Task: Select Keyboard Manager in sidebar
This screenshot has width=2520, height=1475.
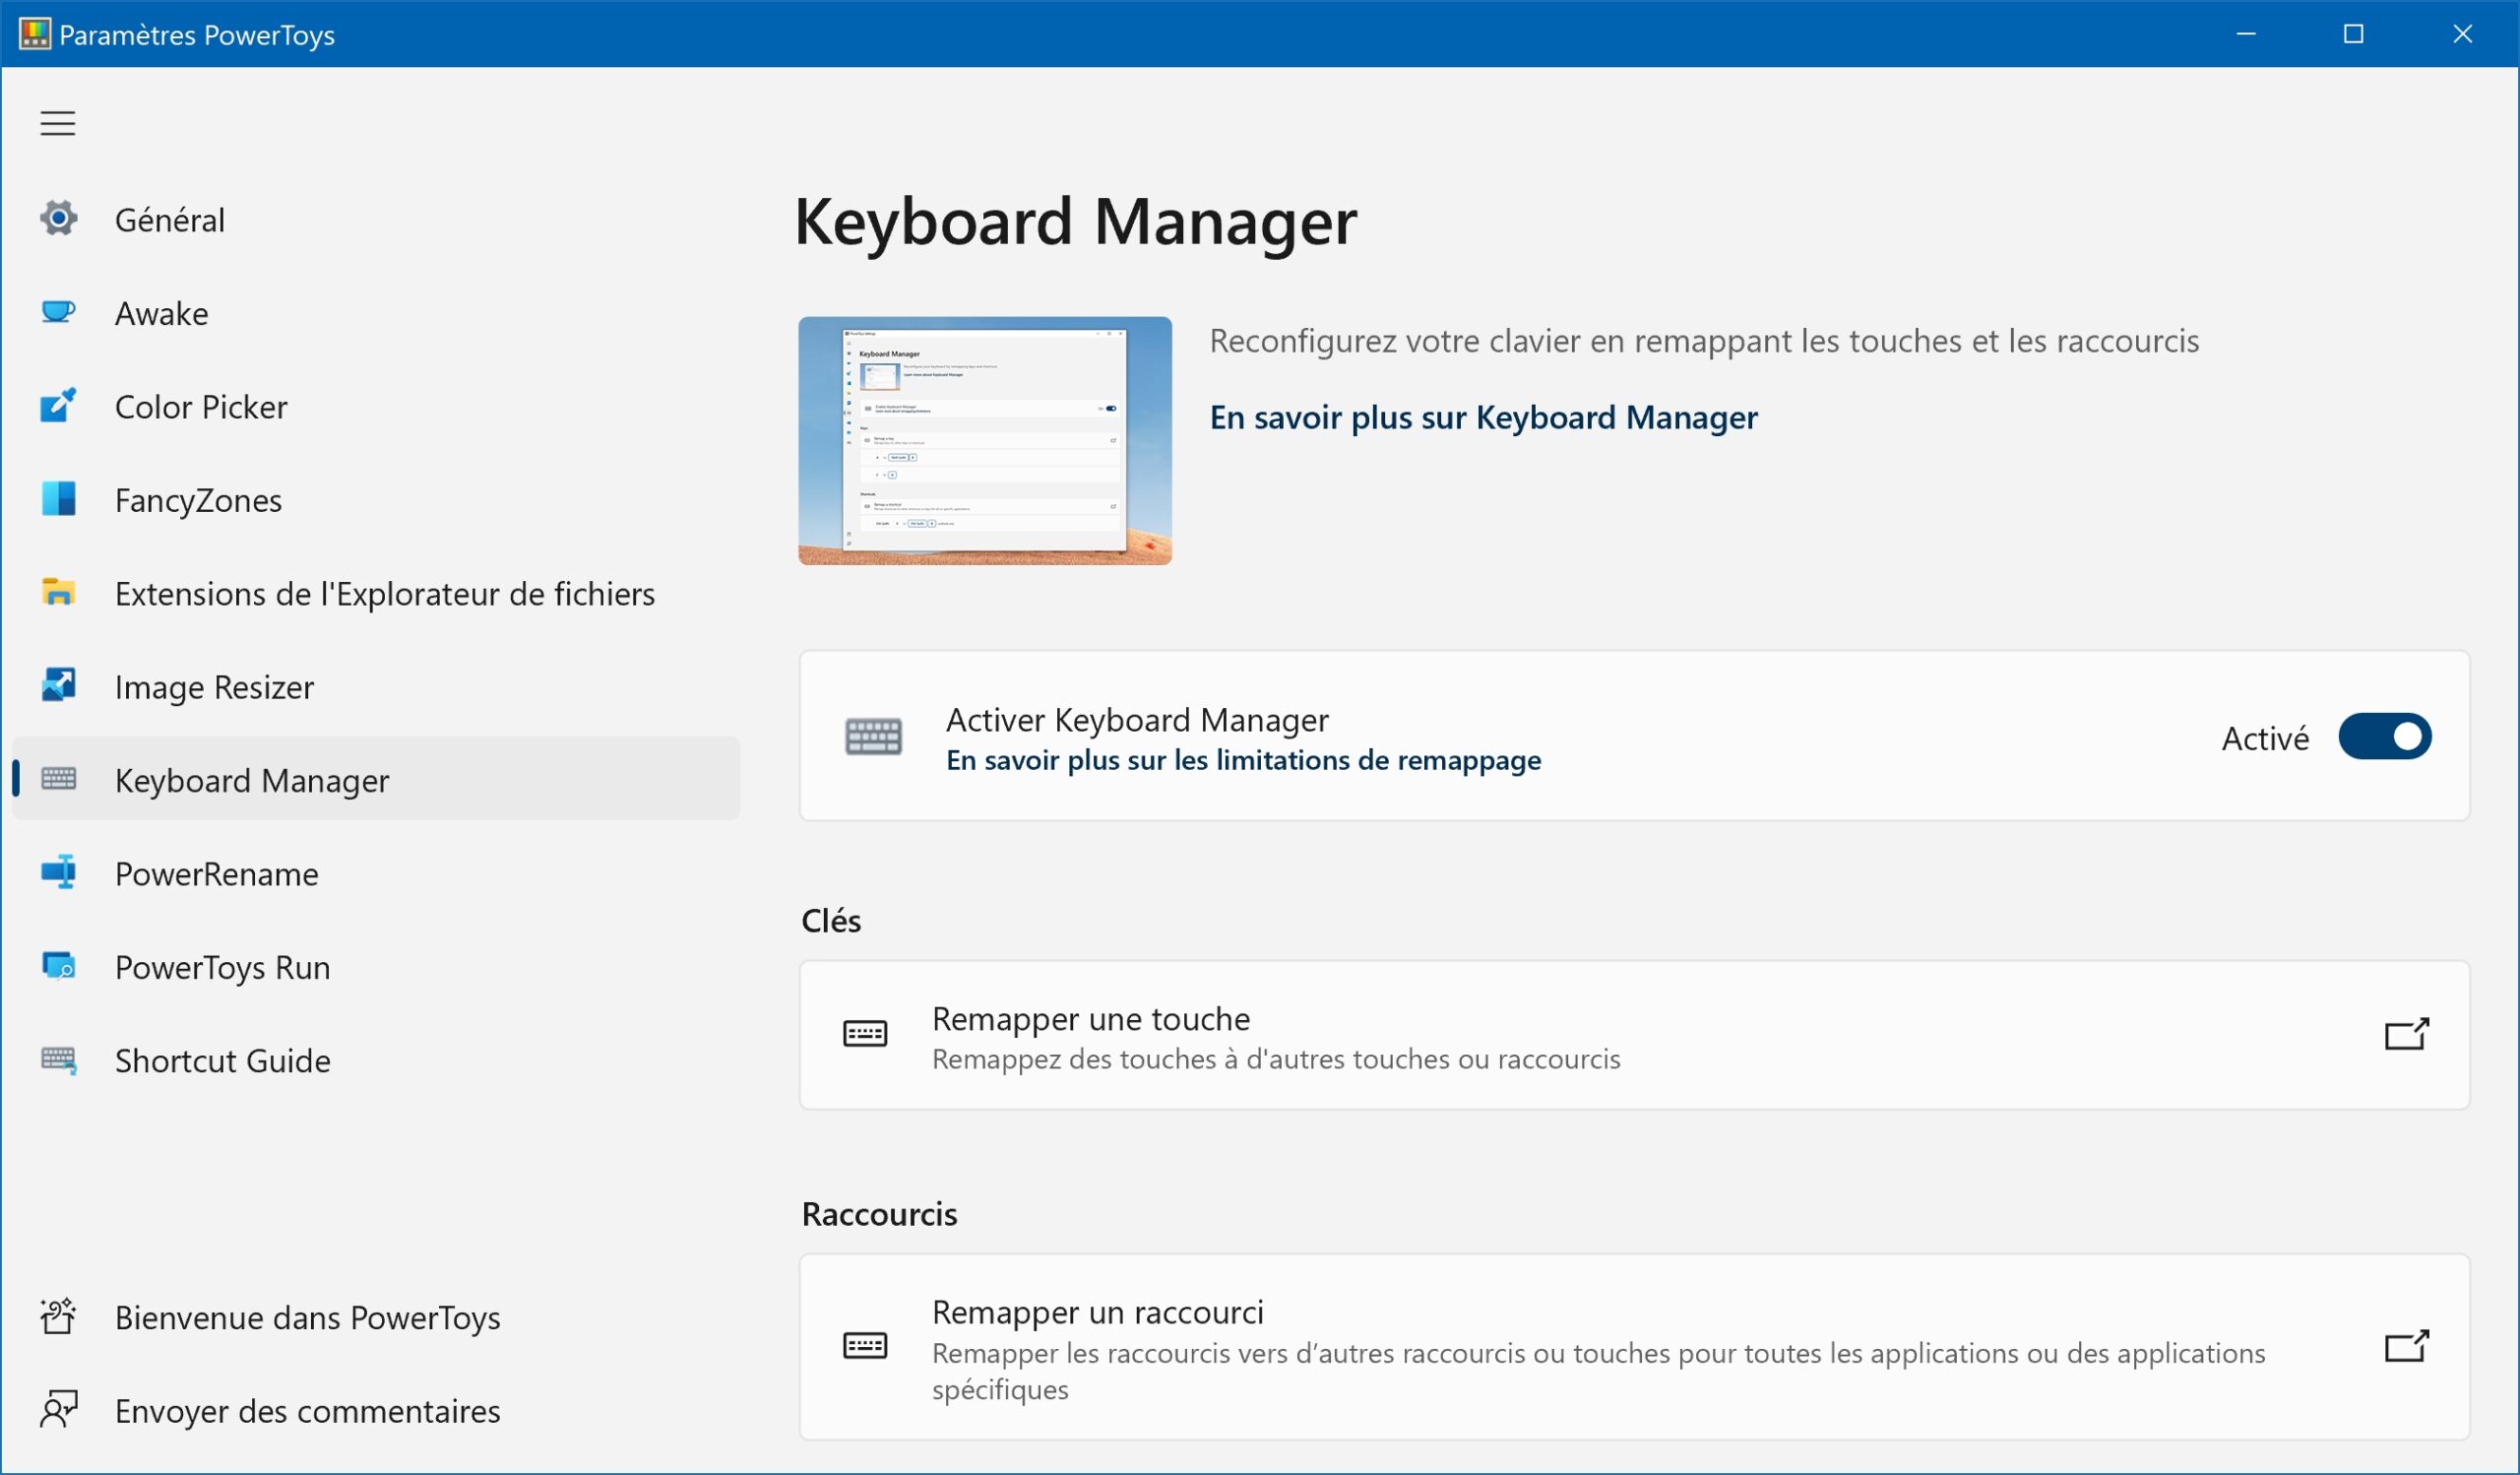Action: coord(376,779)
